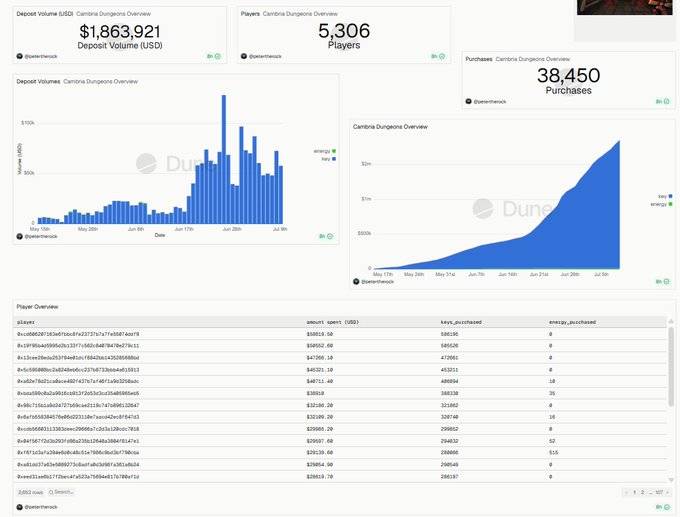Open the Players card title link

(x=250, y=14)
